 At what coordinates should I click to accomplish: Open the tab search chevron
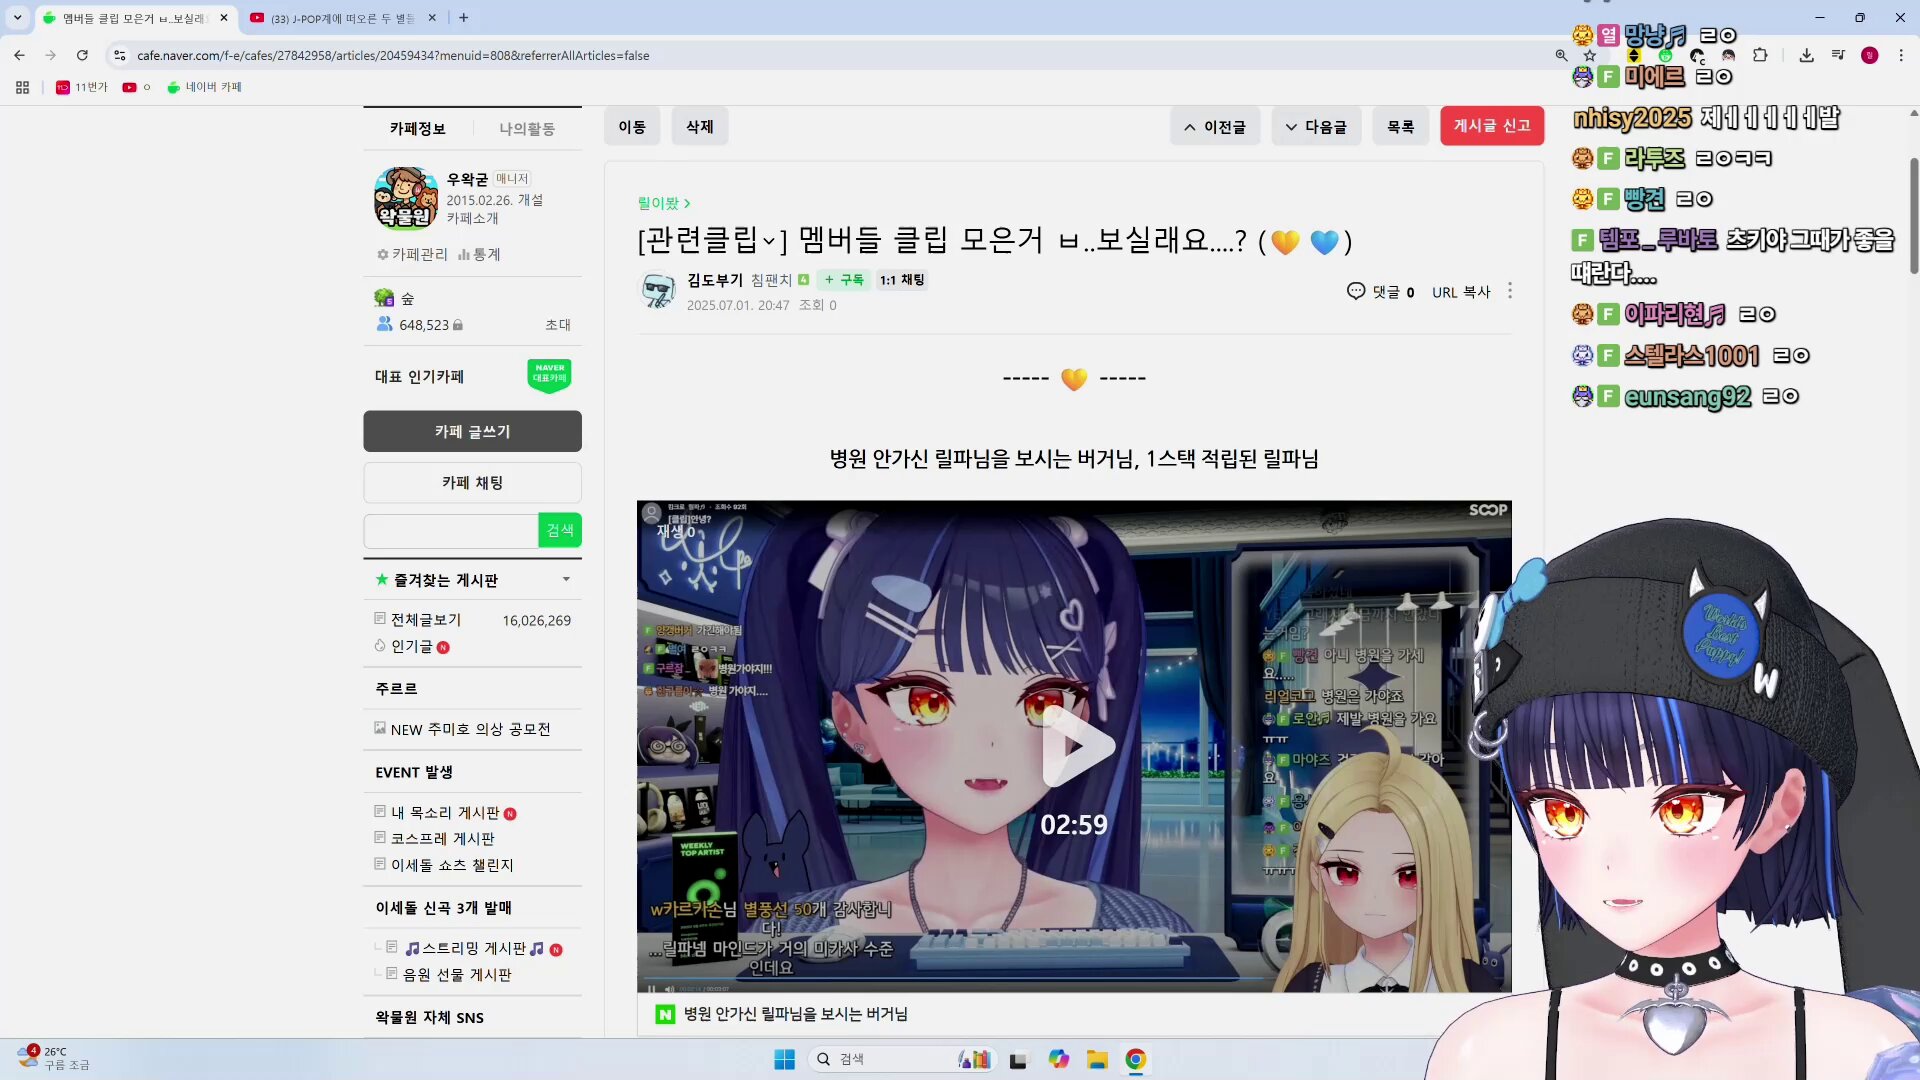17,17
